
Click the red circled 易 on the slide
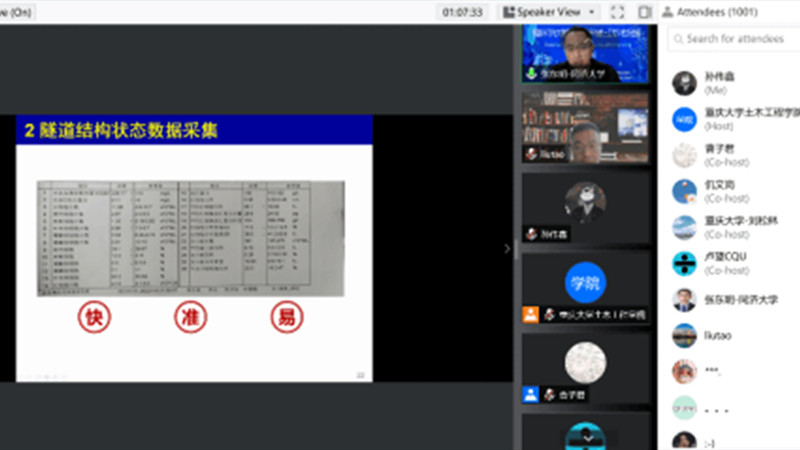click(287, 317)
